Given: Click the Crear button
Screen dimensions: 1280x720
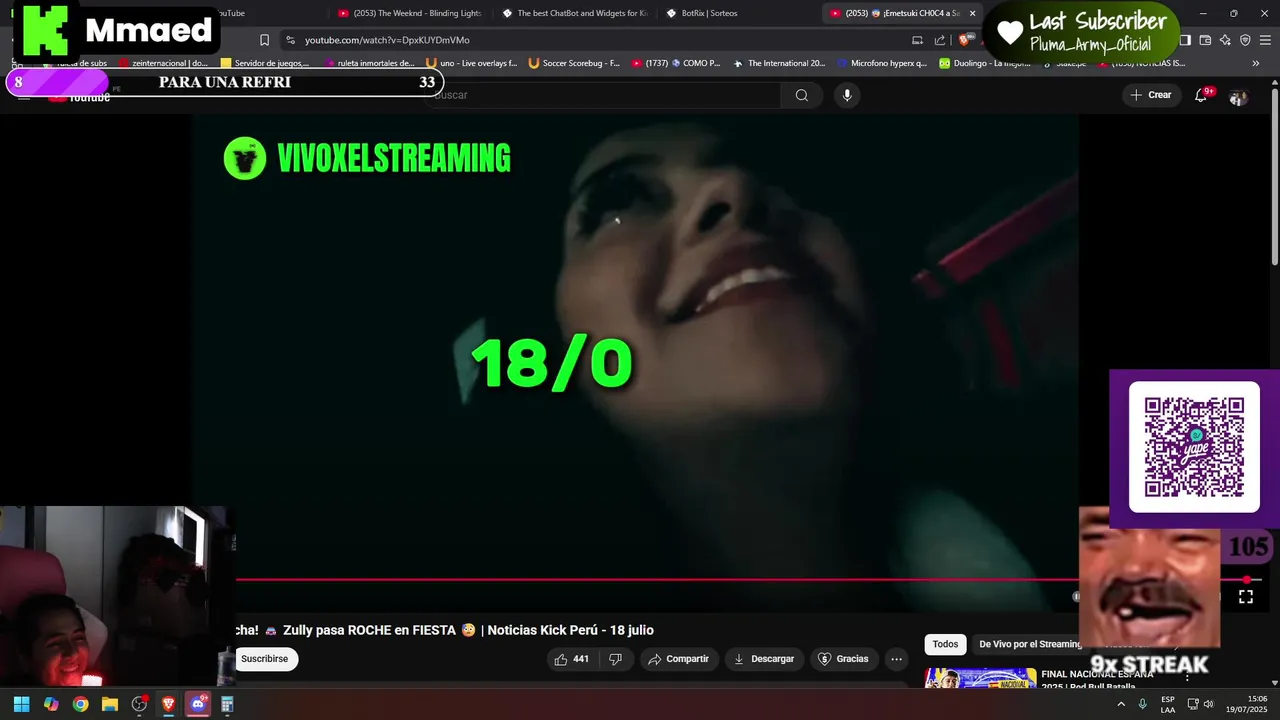Looking at the screenshot, I should [x=1150, y=95].
